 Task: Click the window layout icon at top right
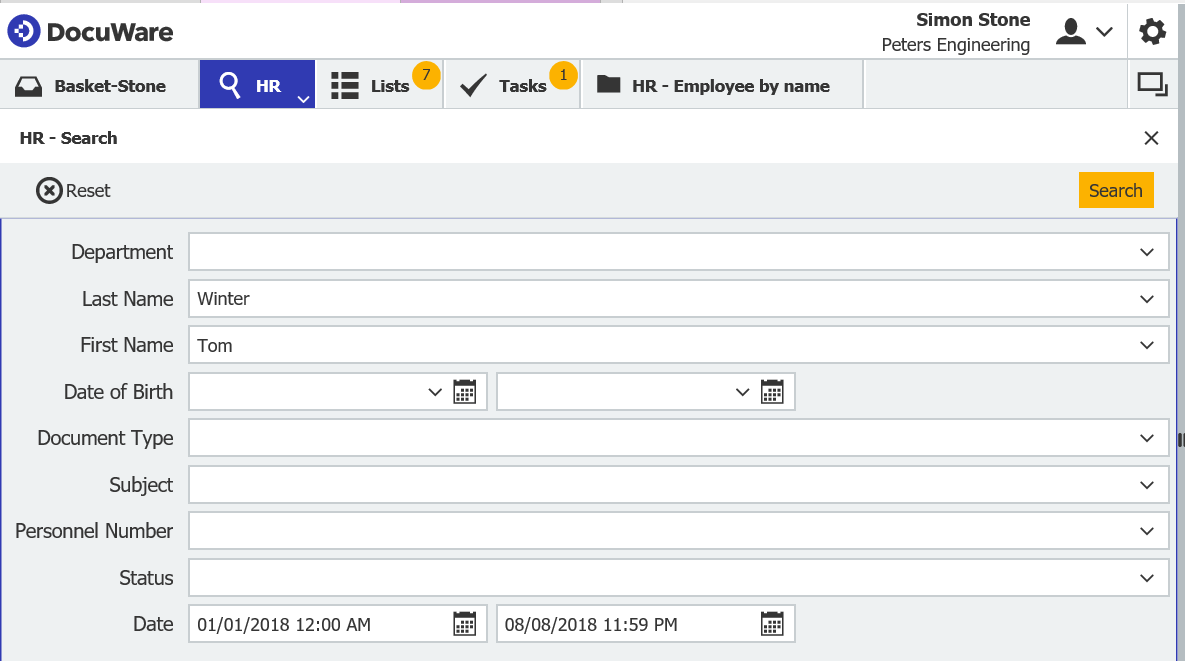pos(1152,84)
